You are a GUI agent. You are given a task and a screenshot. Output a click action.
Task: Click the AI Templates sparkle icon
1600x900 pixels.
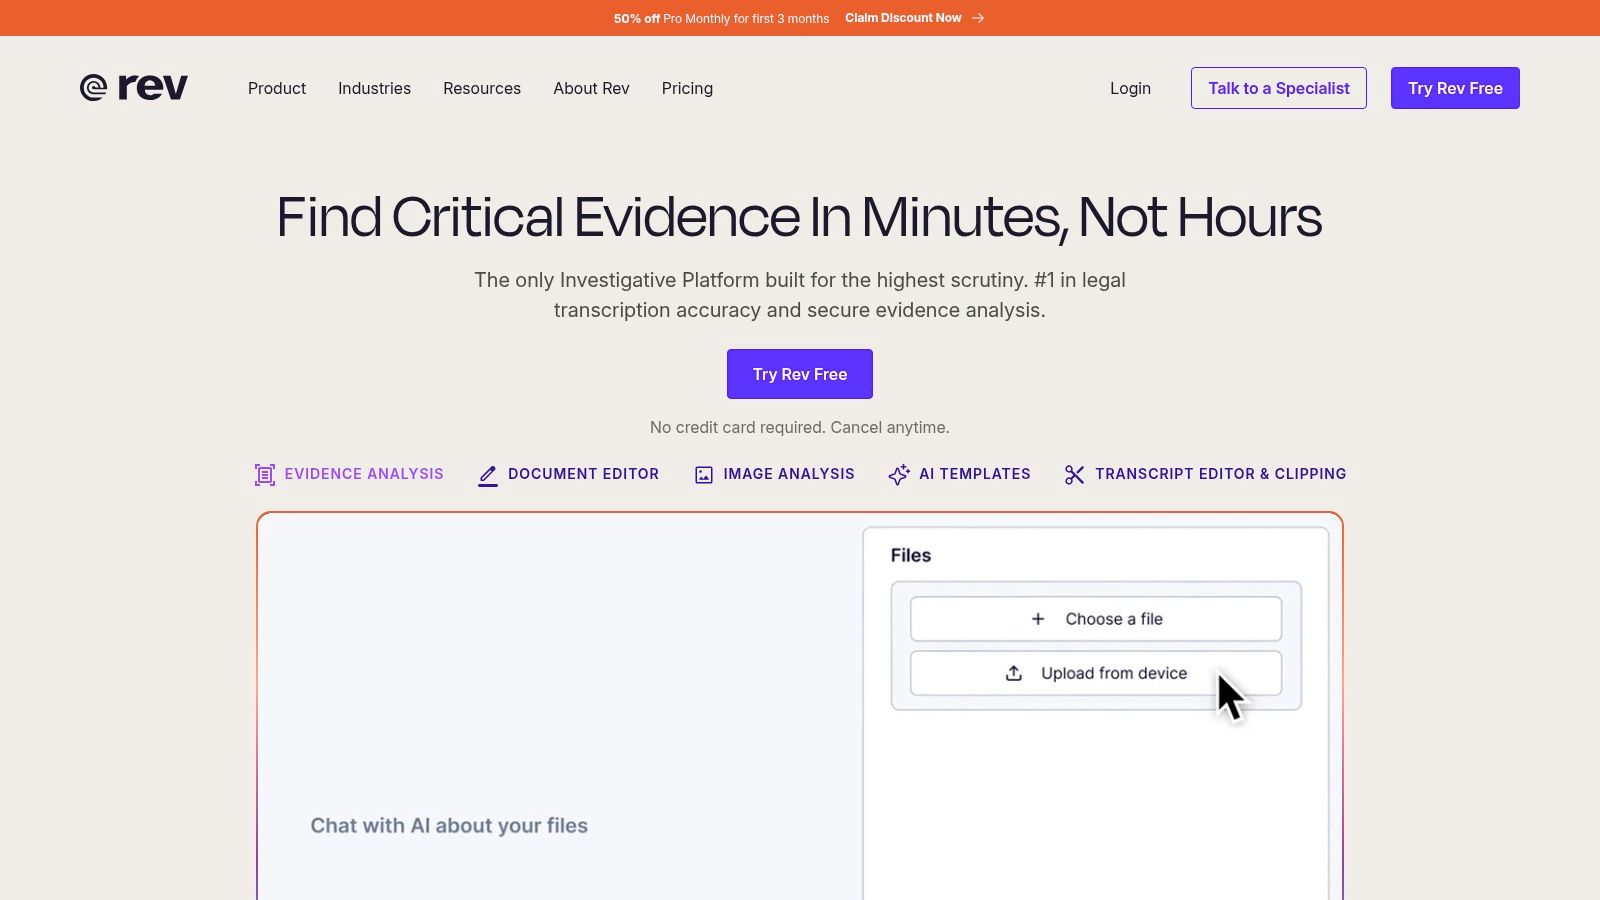pos(899,475)
